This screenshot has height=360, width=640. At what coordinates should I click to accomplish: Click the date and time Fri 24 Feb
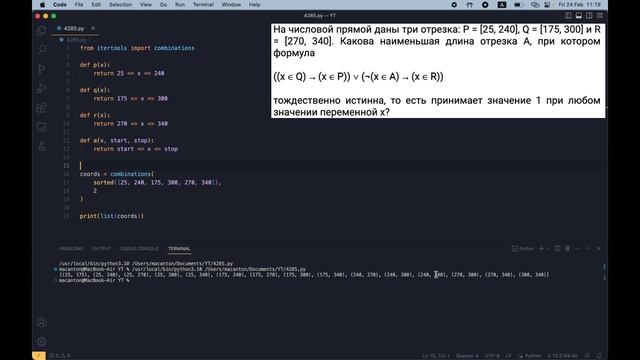(x=580, y=5)
